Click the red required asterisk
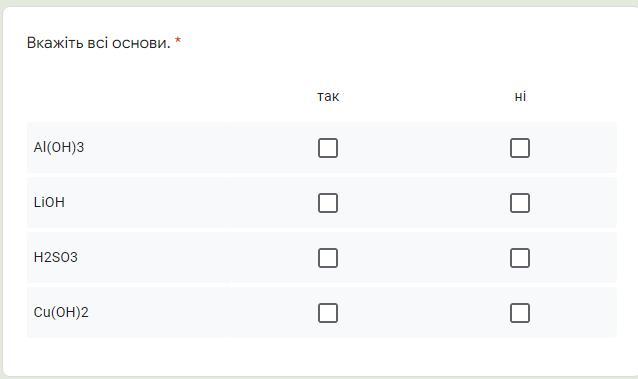Viewport: 638px width, 379px height. 178,40
